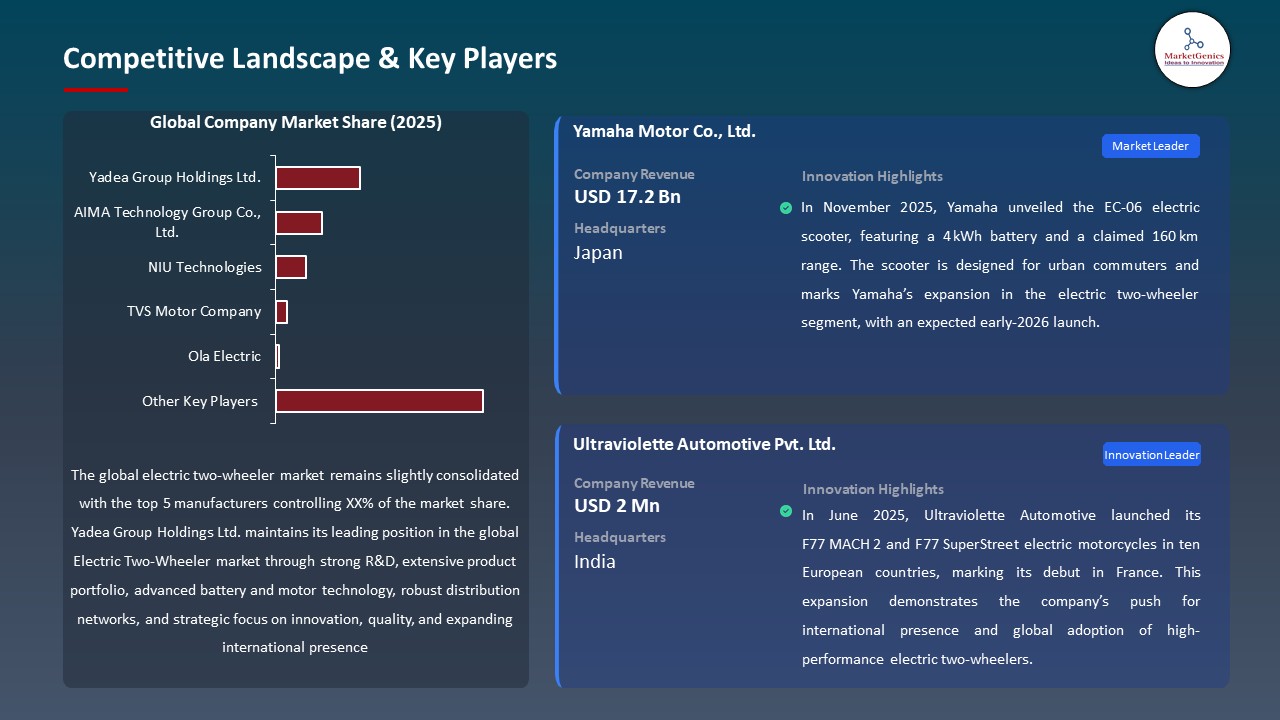This screenshot has width=1280, height=720.
Task: Select the AIMA Technology Group bar
Action: (x=299, y=223)
